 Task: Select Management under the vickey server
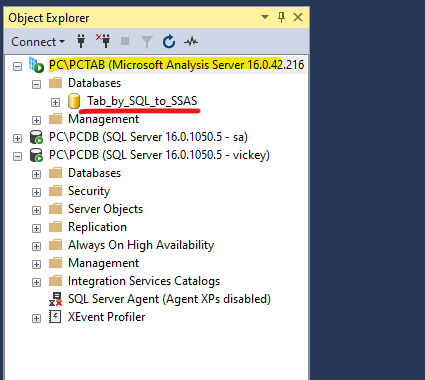coord(103,263)
